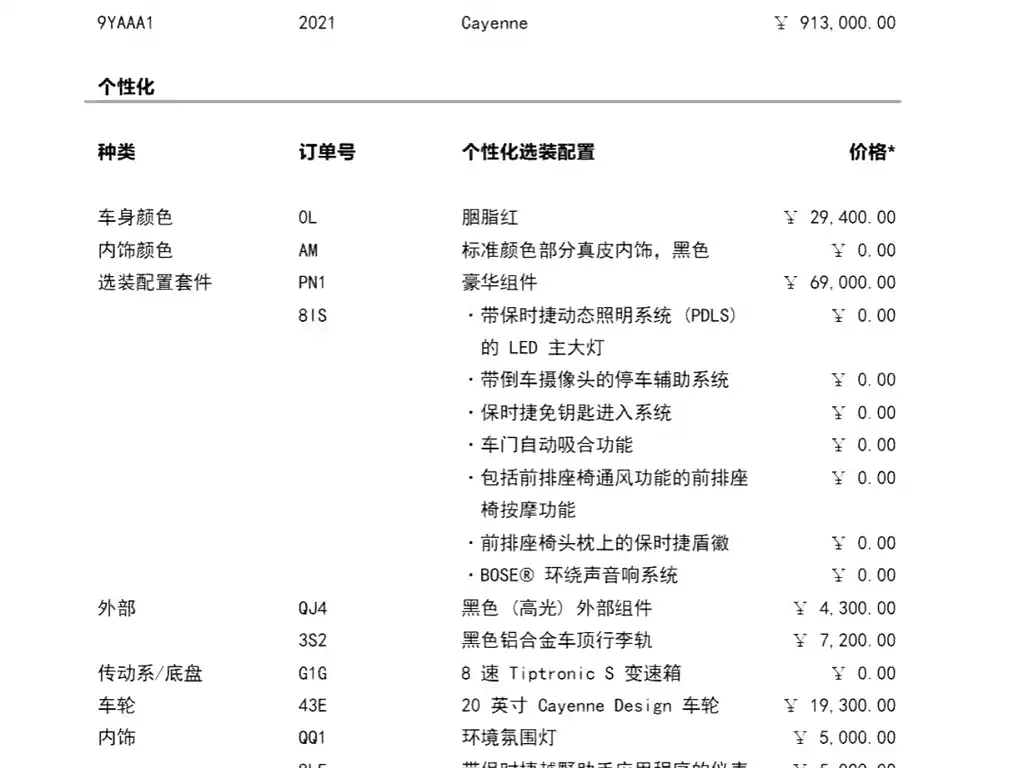
Task: Click the 传动系/底盘 category label
Action: (150, 673)
